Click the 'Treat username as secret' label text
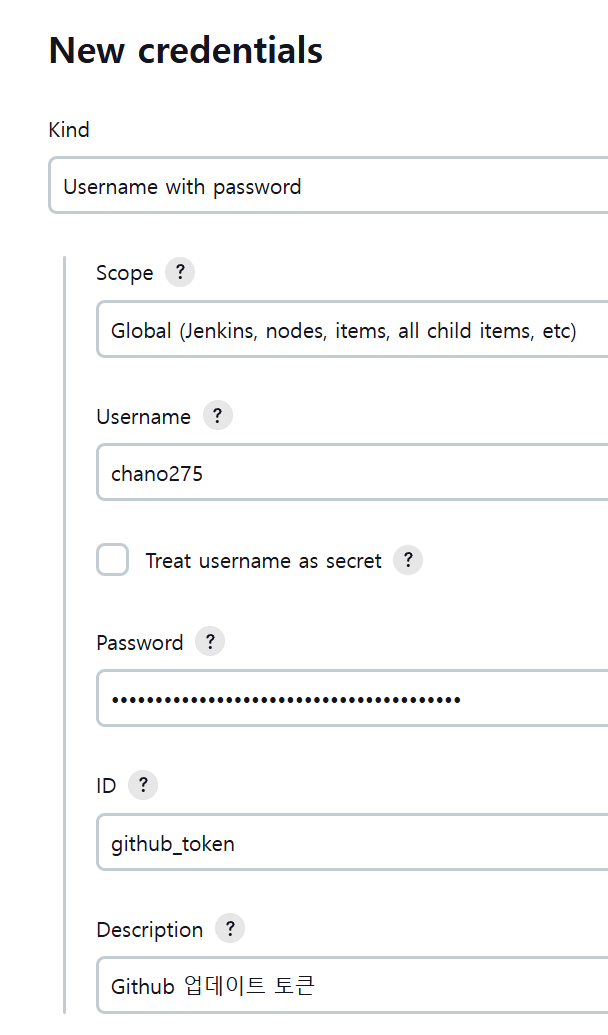Viewport: 608px width, 1035px height. pyautogui.click(x=263, y=561)
